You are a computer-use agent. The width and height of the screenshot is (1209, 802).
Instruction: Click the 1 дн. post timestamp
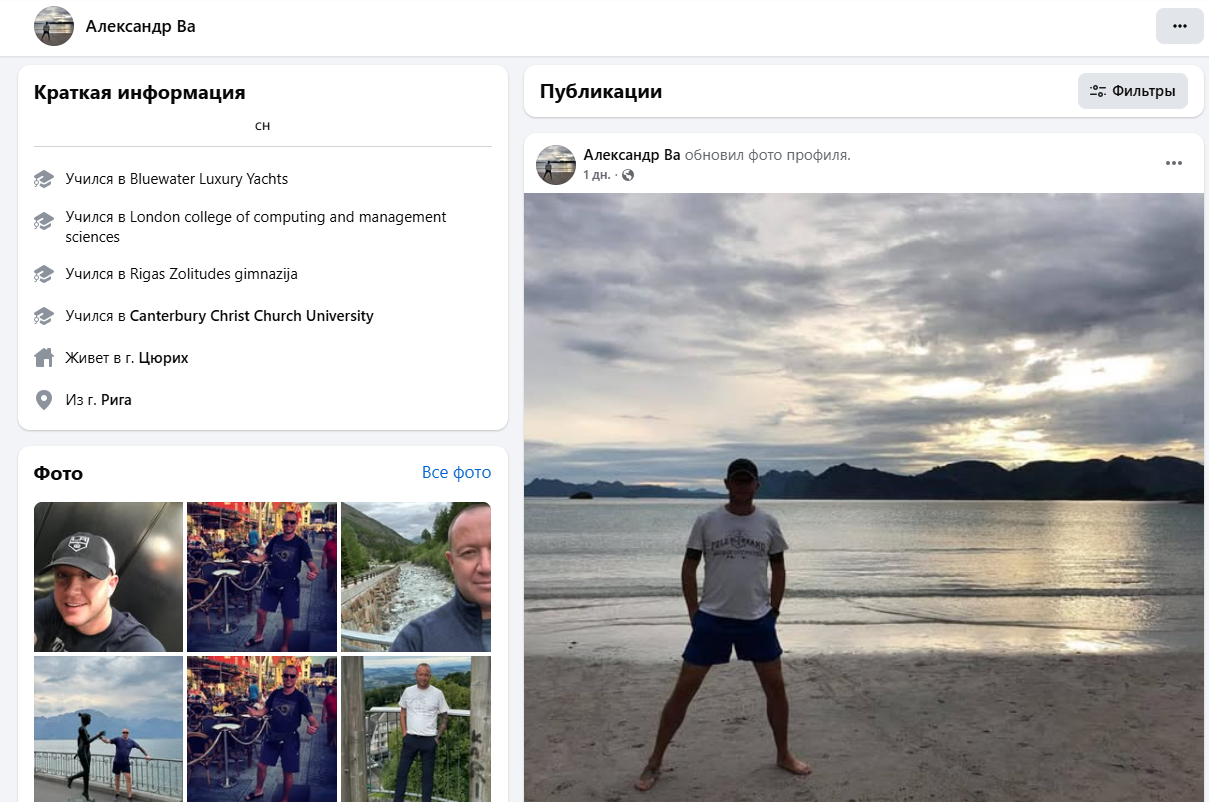tap(597, 176)
